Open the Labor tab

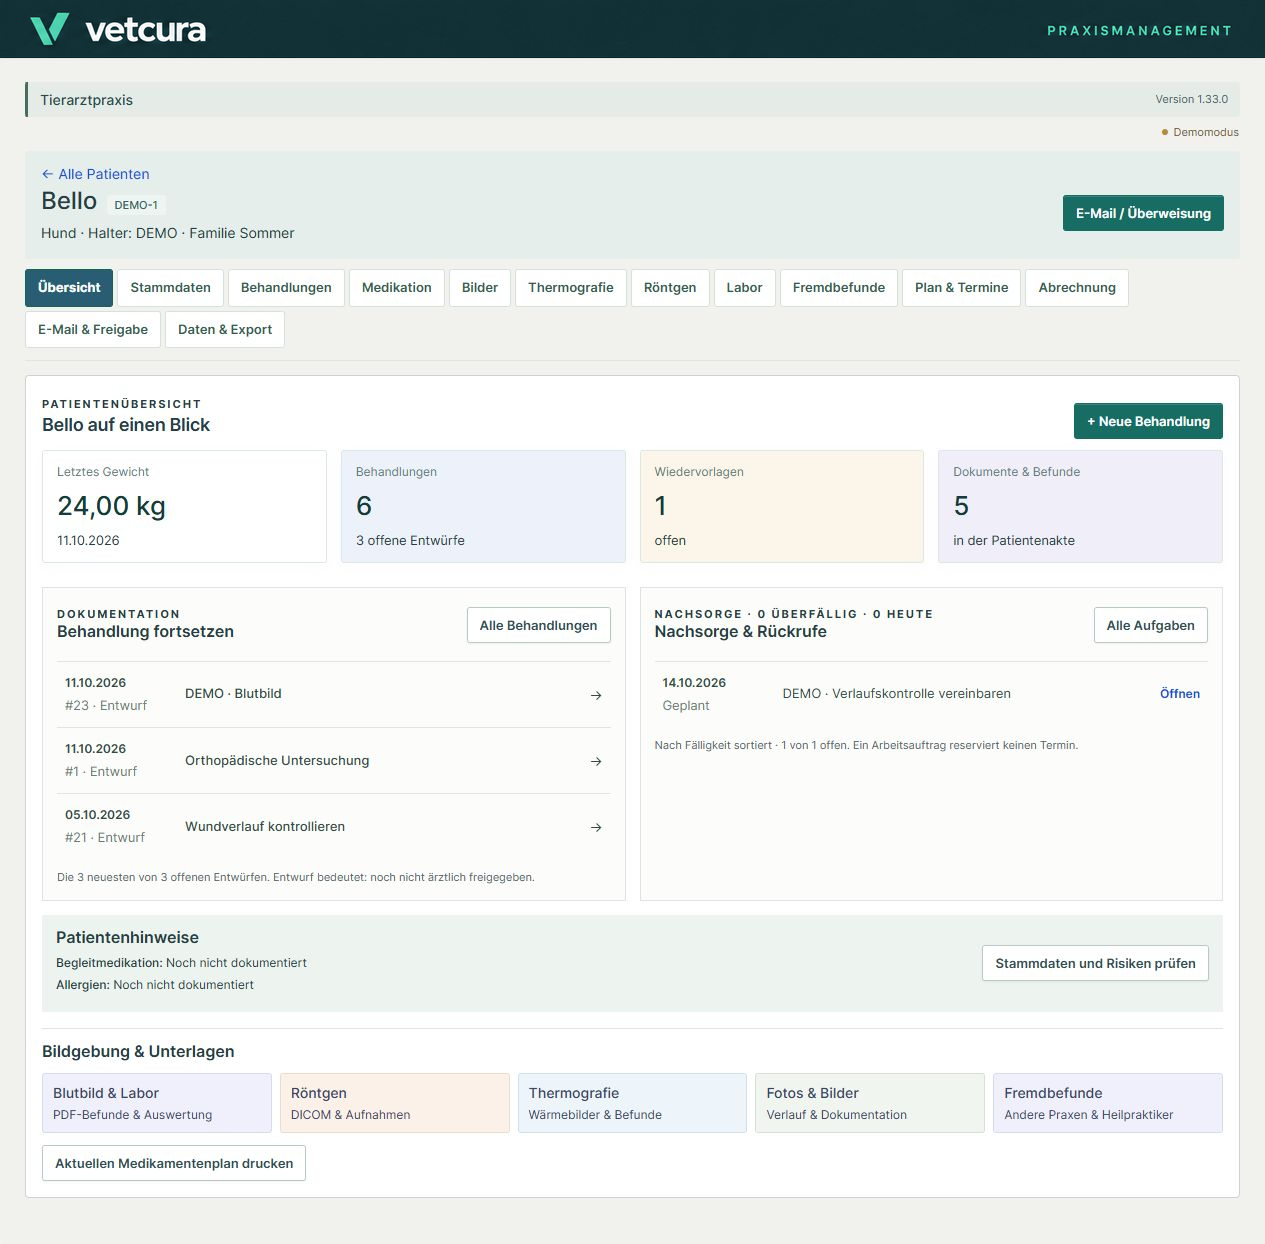point(744,287)
